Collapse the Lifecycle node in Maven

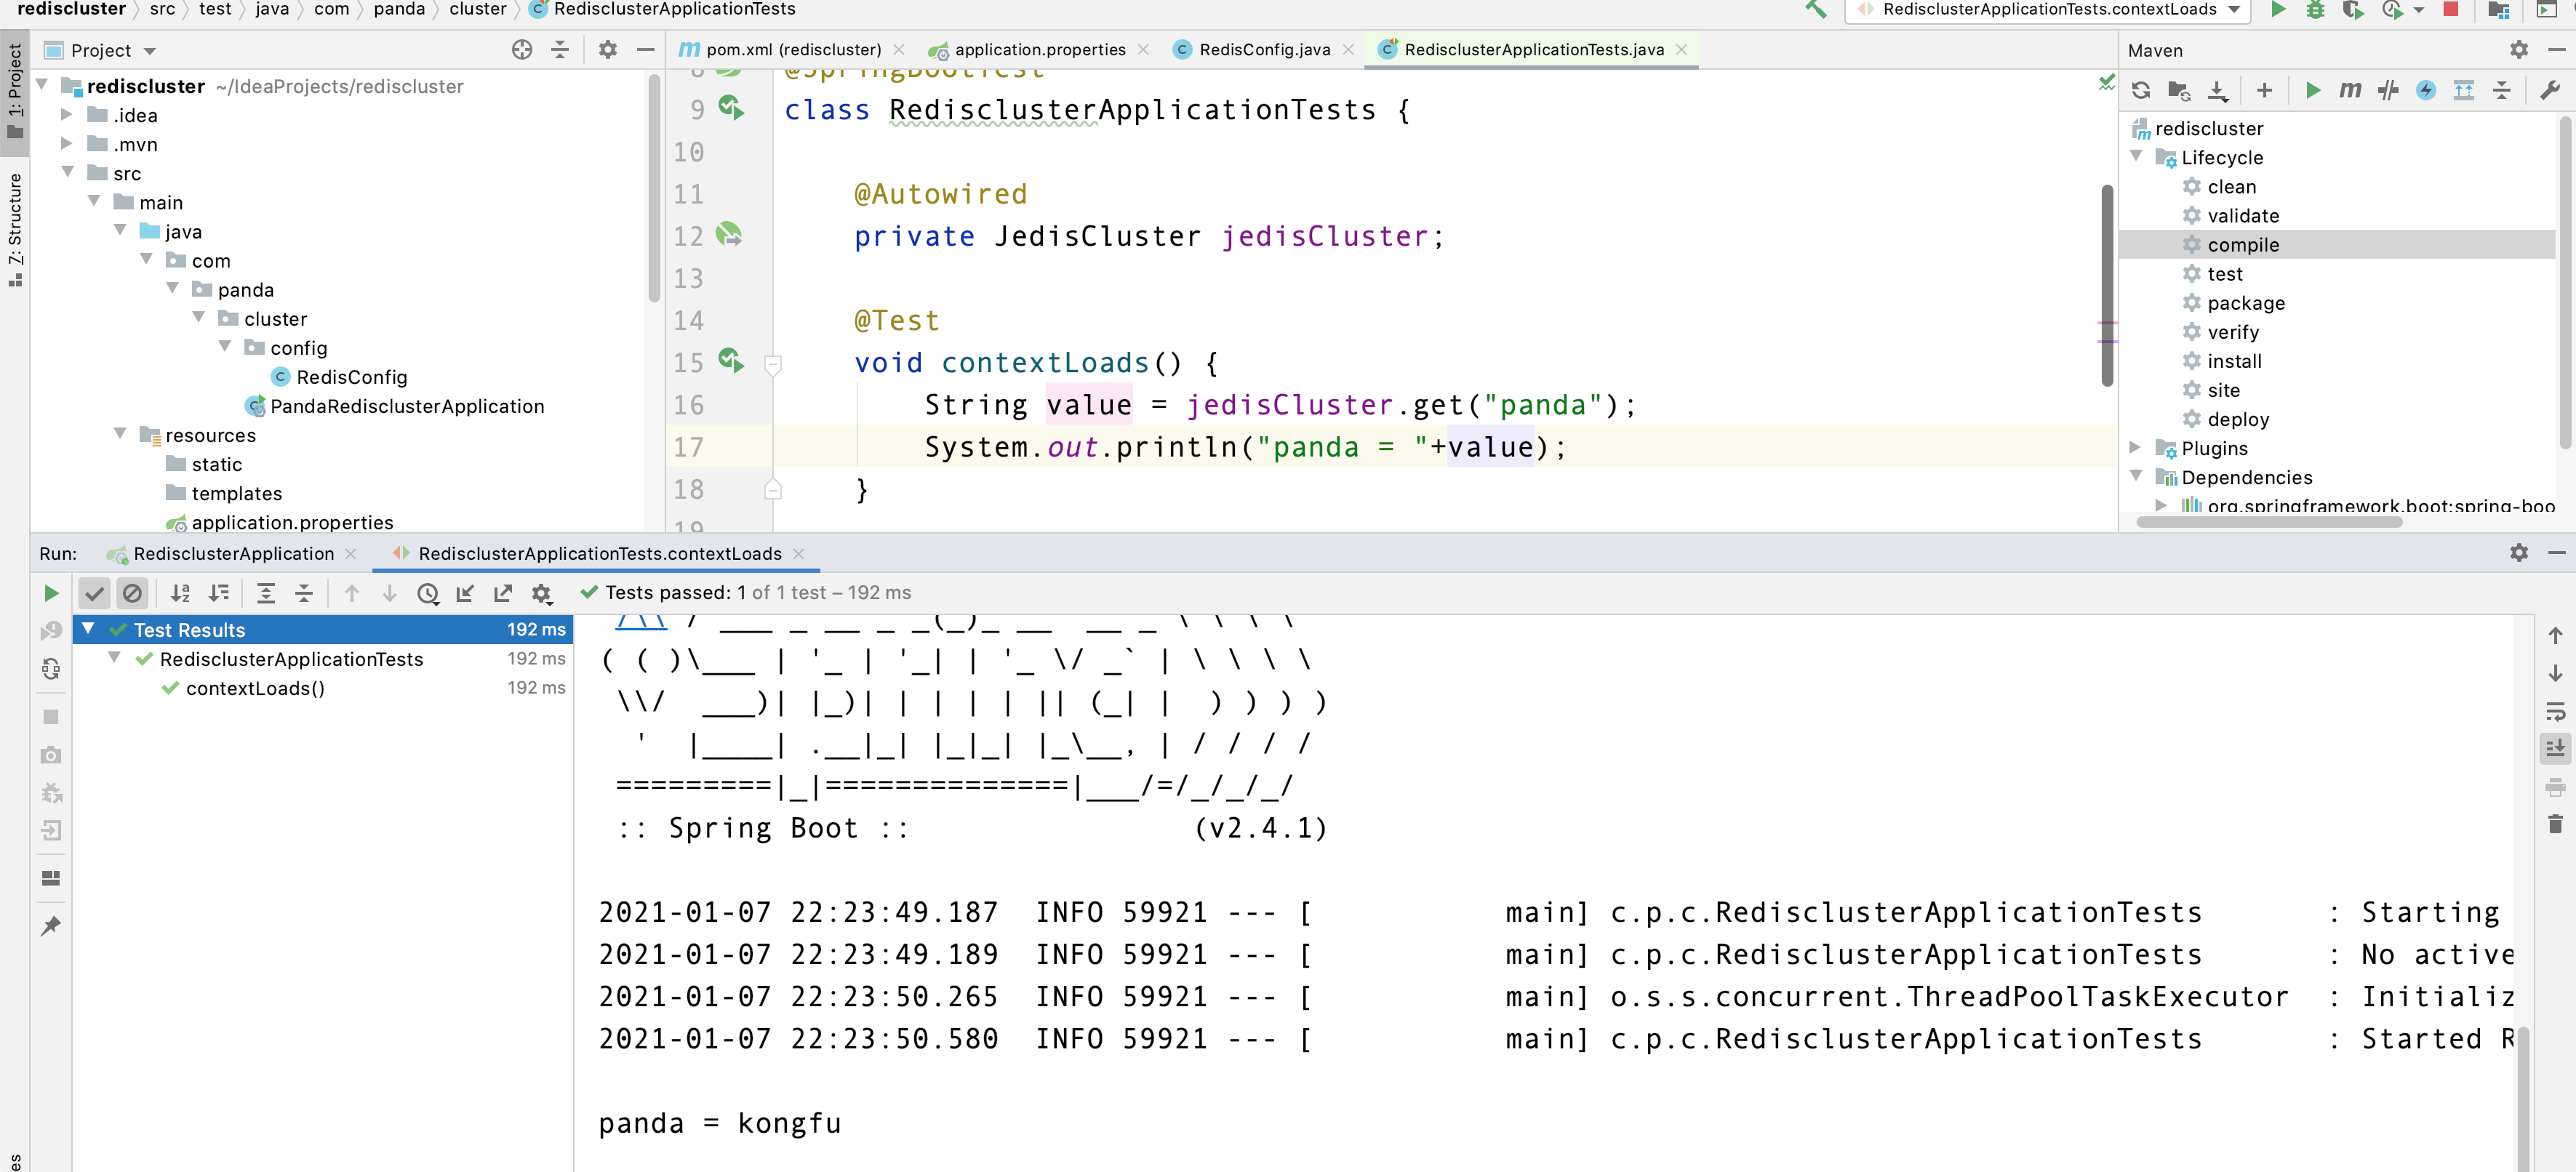[x=2136, y=157]
